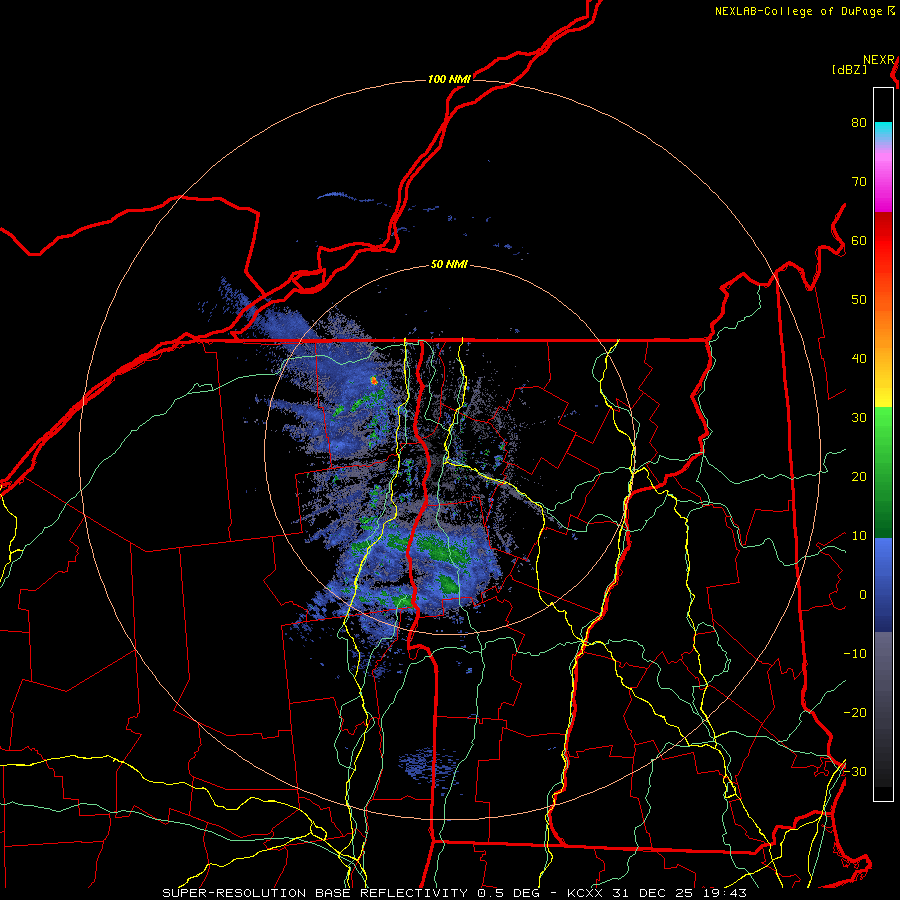Click the dBZ legend unit label

point(849,69)
